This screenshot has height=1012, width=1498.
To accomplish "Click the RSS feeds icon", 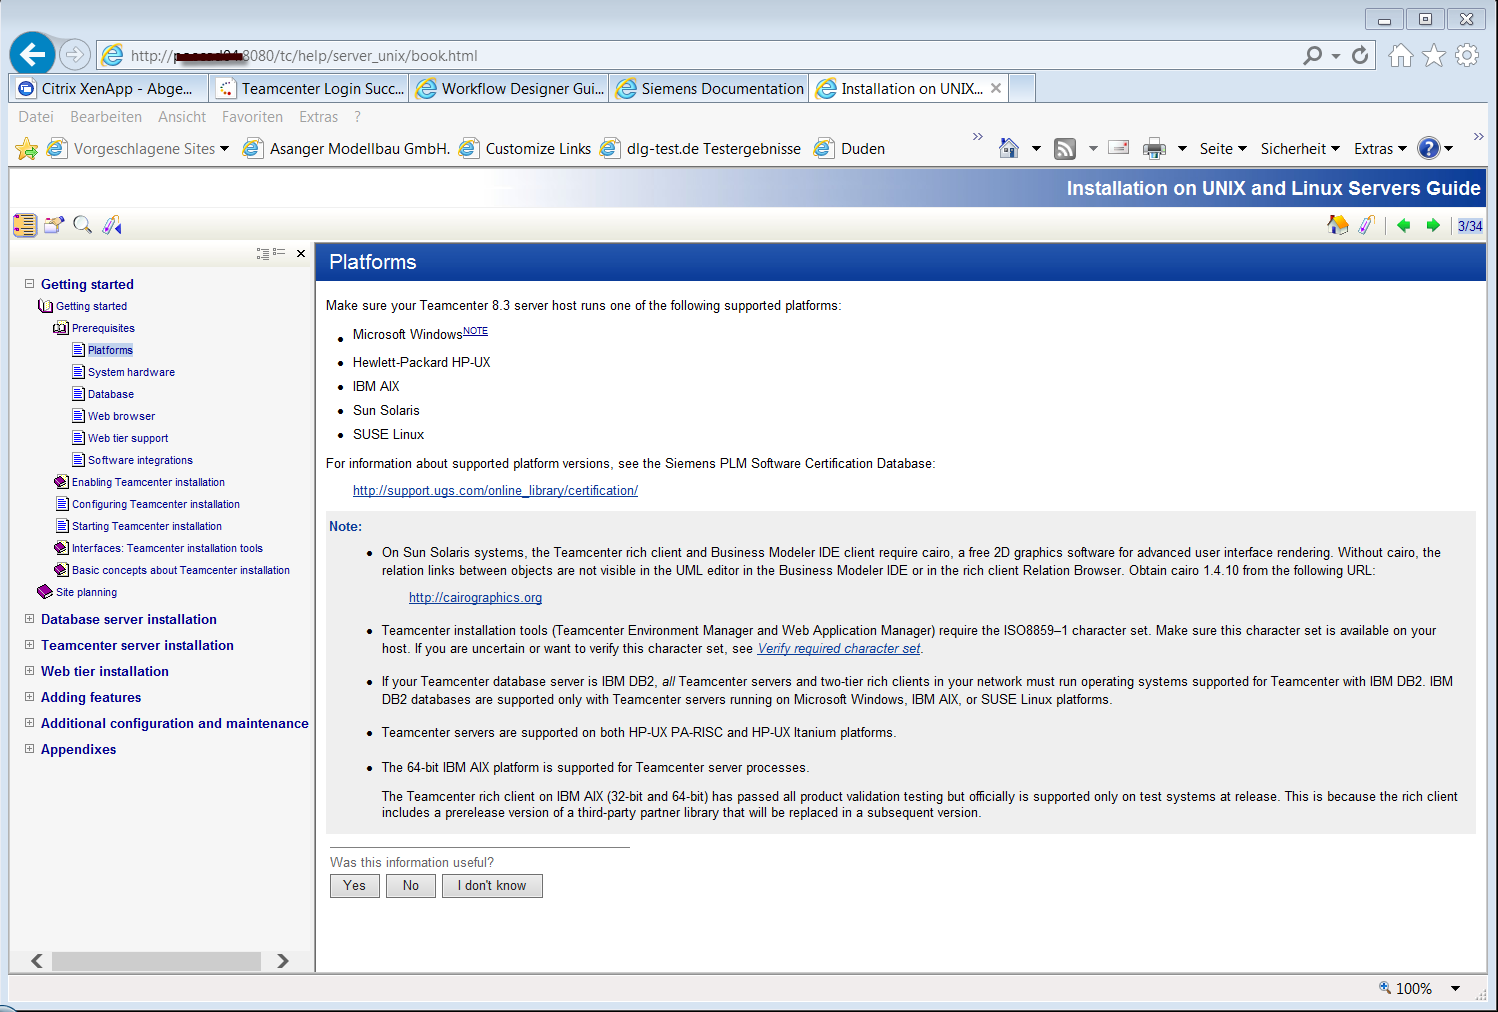I will [x=1065, y=149].
